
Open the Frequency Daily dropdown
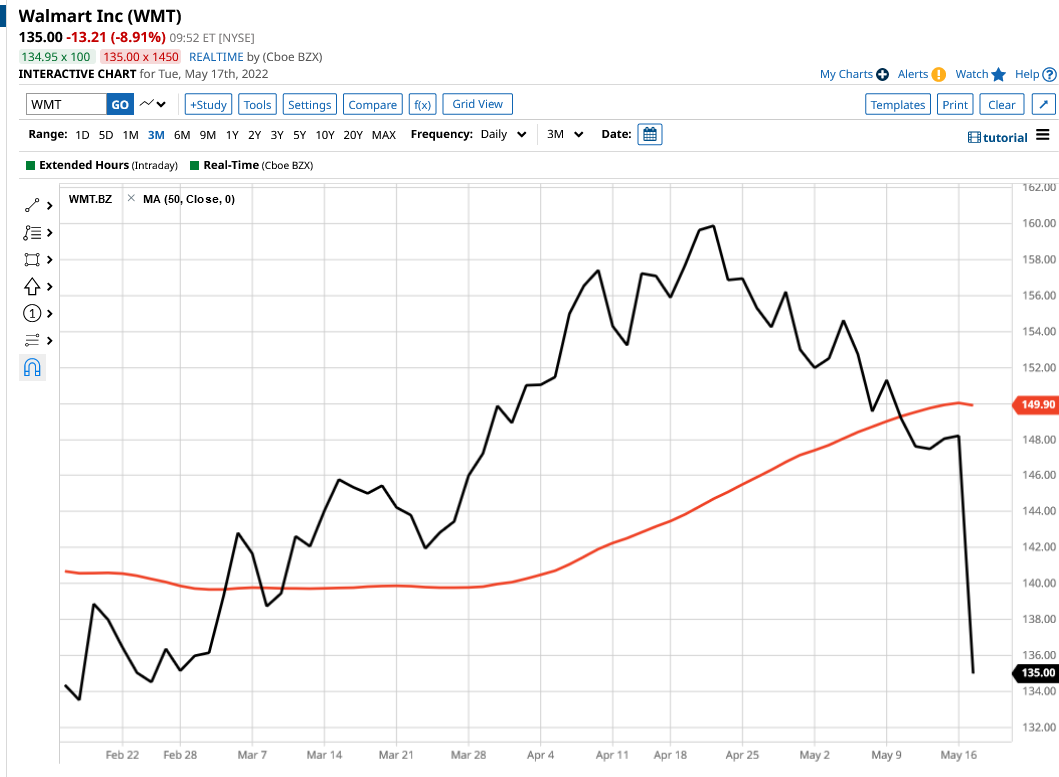point(503,134)
